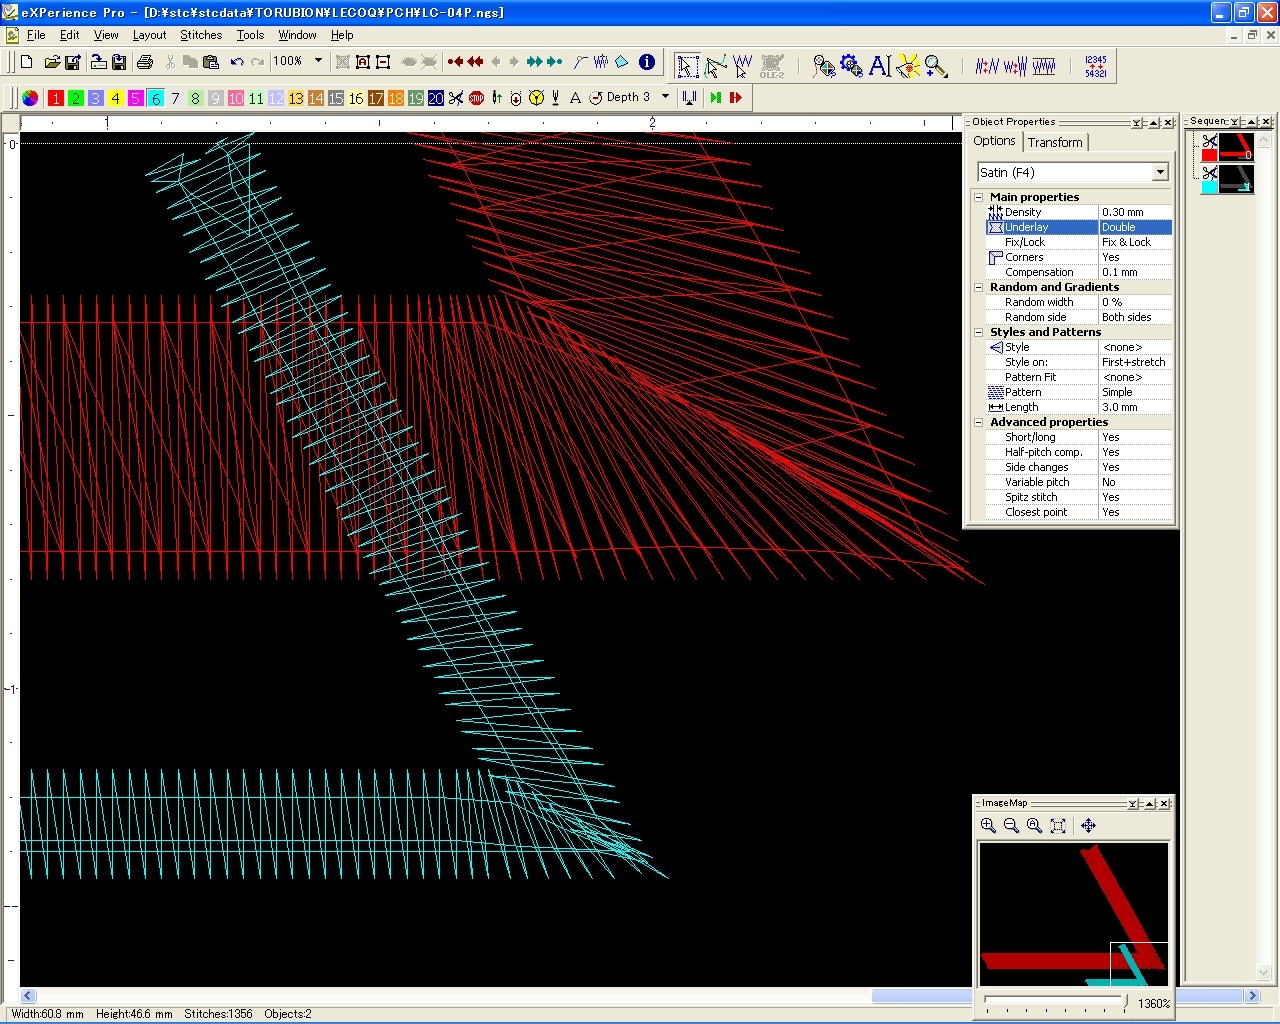Screen dimensions: 1280x1024
Task: Collapse the Advanced properties section
Action: (979, 422)
